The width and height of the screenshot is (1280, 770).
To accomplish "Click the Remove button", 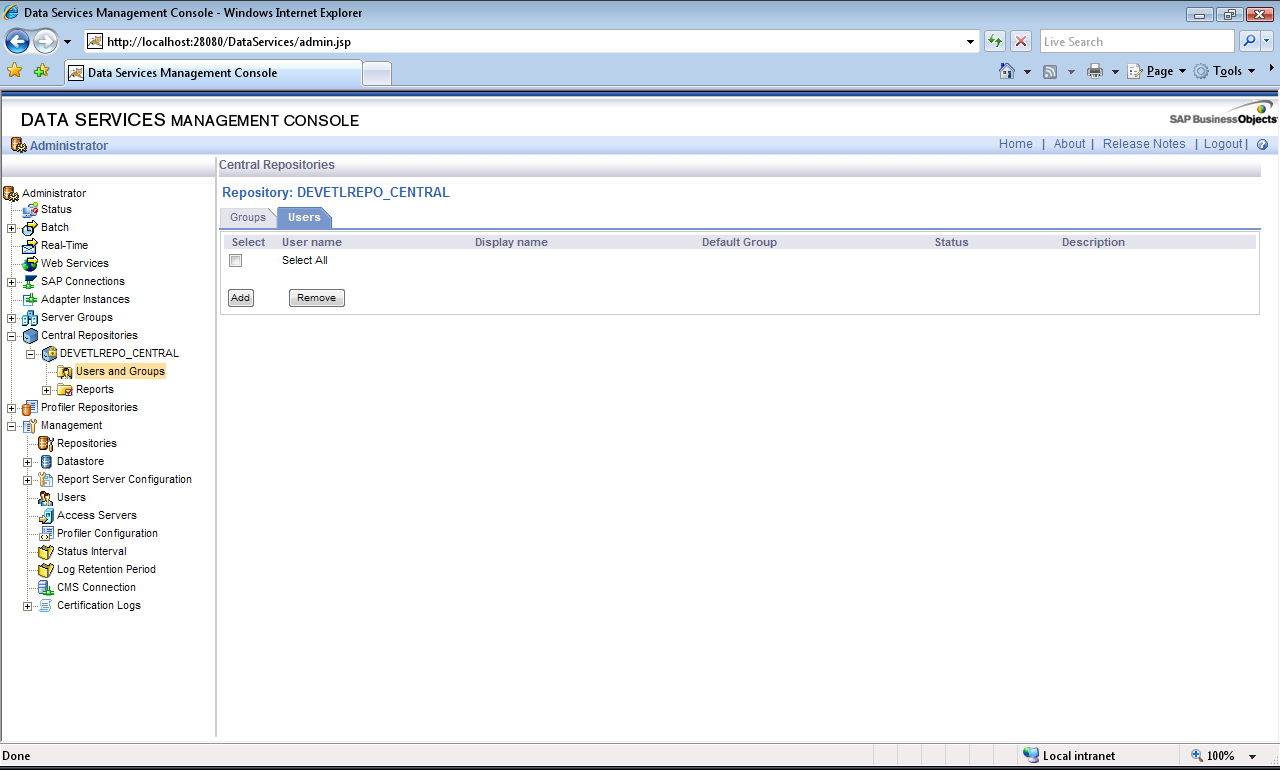I will tap(317, 298).
